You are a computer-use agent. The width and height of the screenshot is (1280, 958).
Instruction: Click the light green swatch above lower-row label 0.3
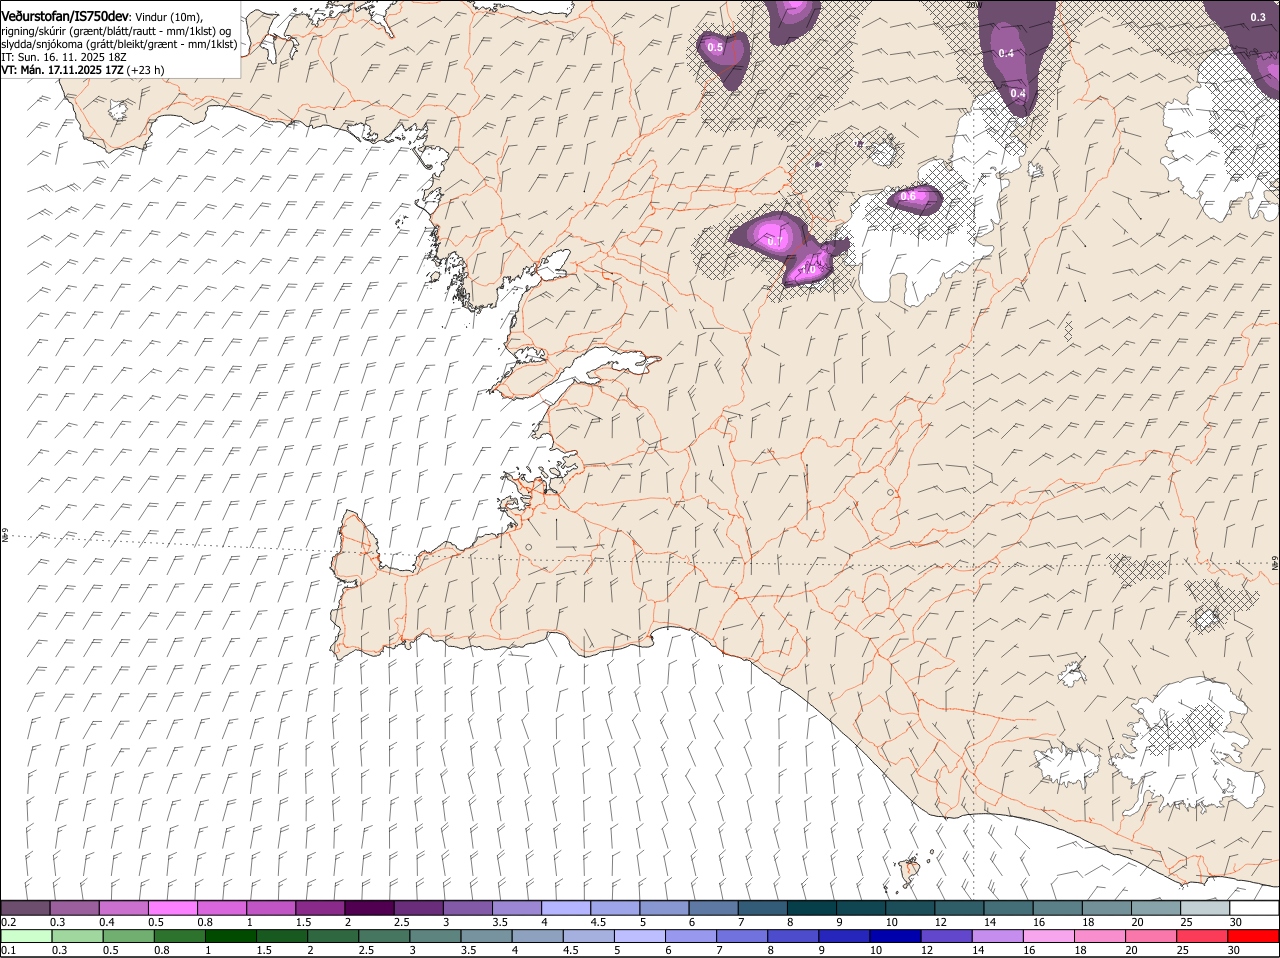pyautogui.click(x=78, y=936)
